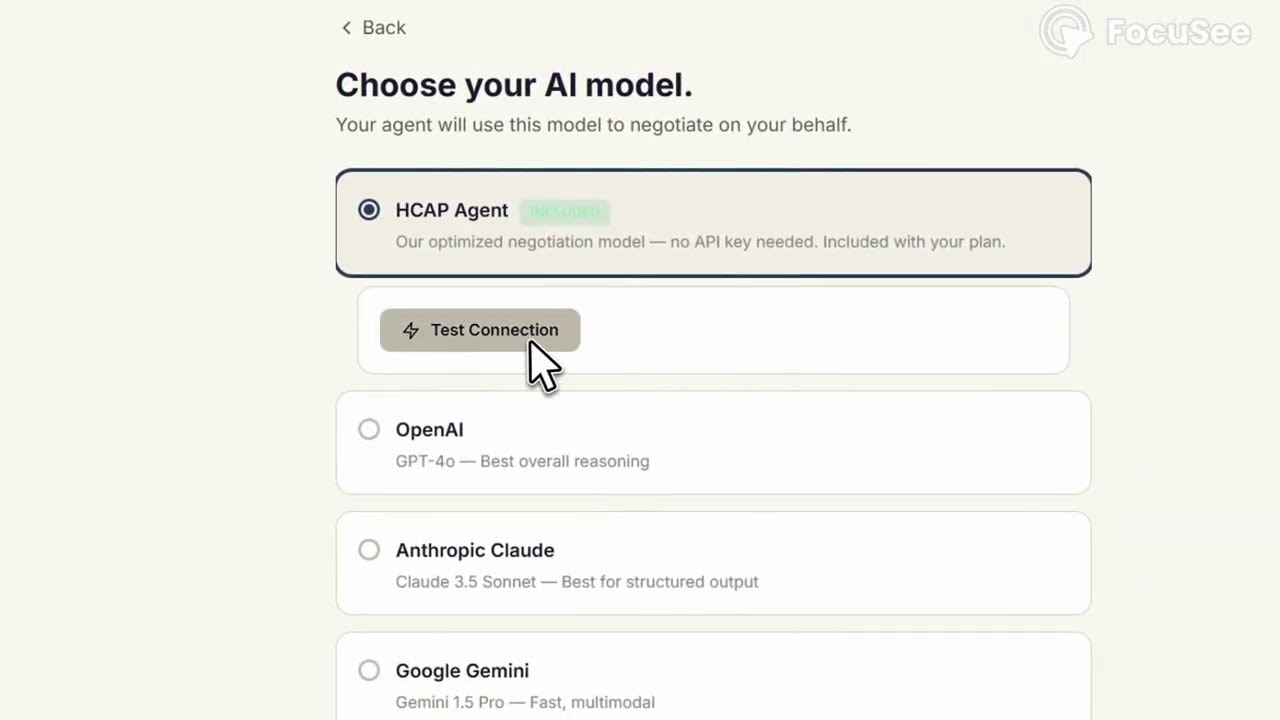Click the Back chevron arrow icon
The width and height of the screenshot is (1280, 720).
coord(346,28)
